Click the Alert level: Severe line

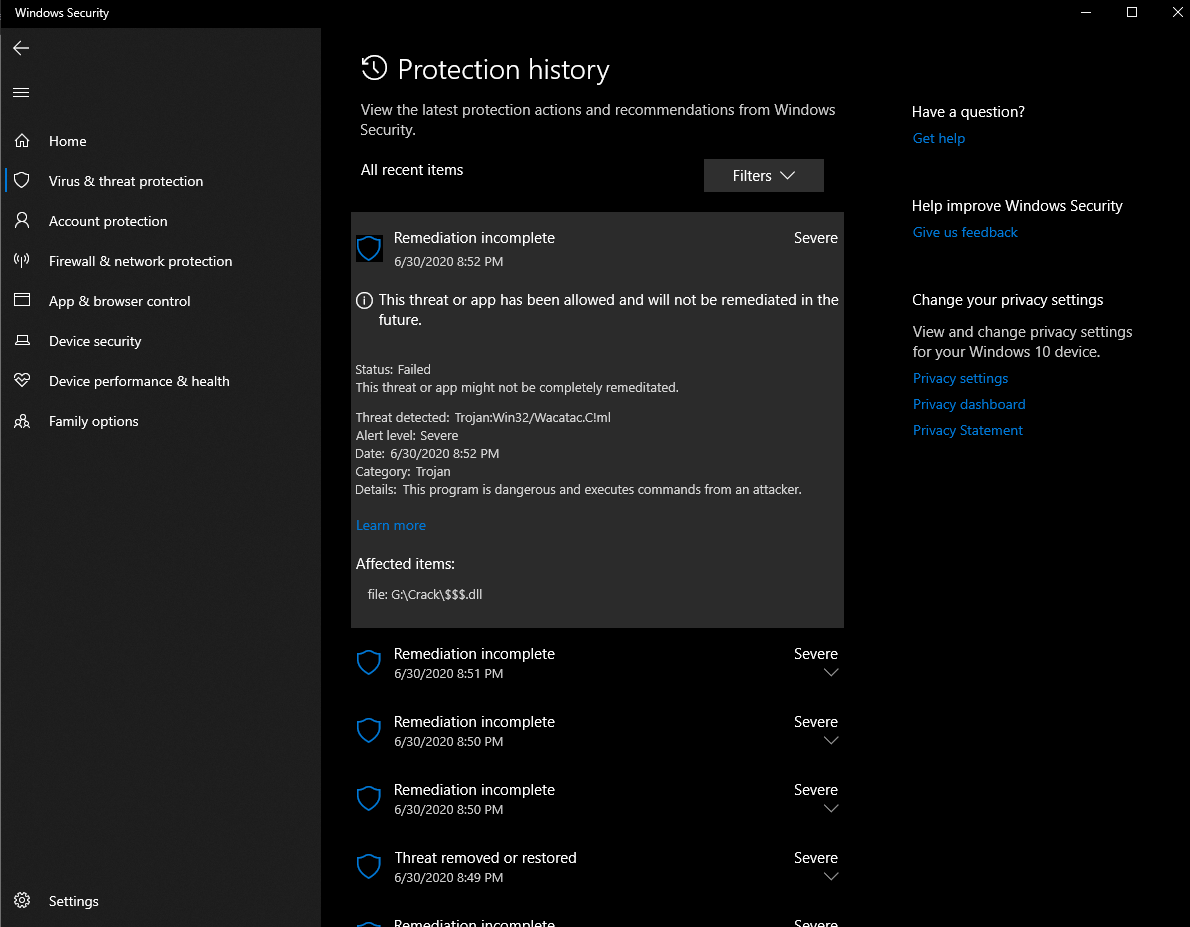pos(407,436)
